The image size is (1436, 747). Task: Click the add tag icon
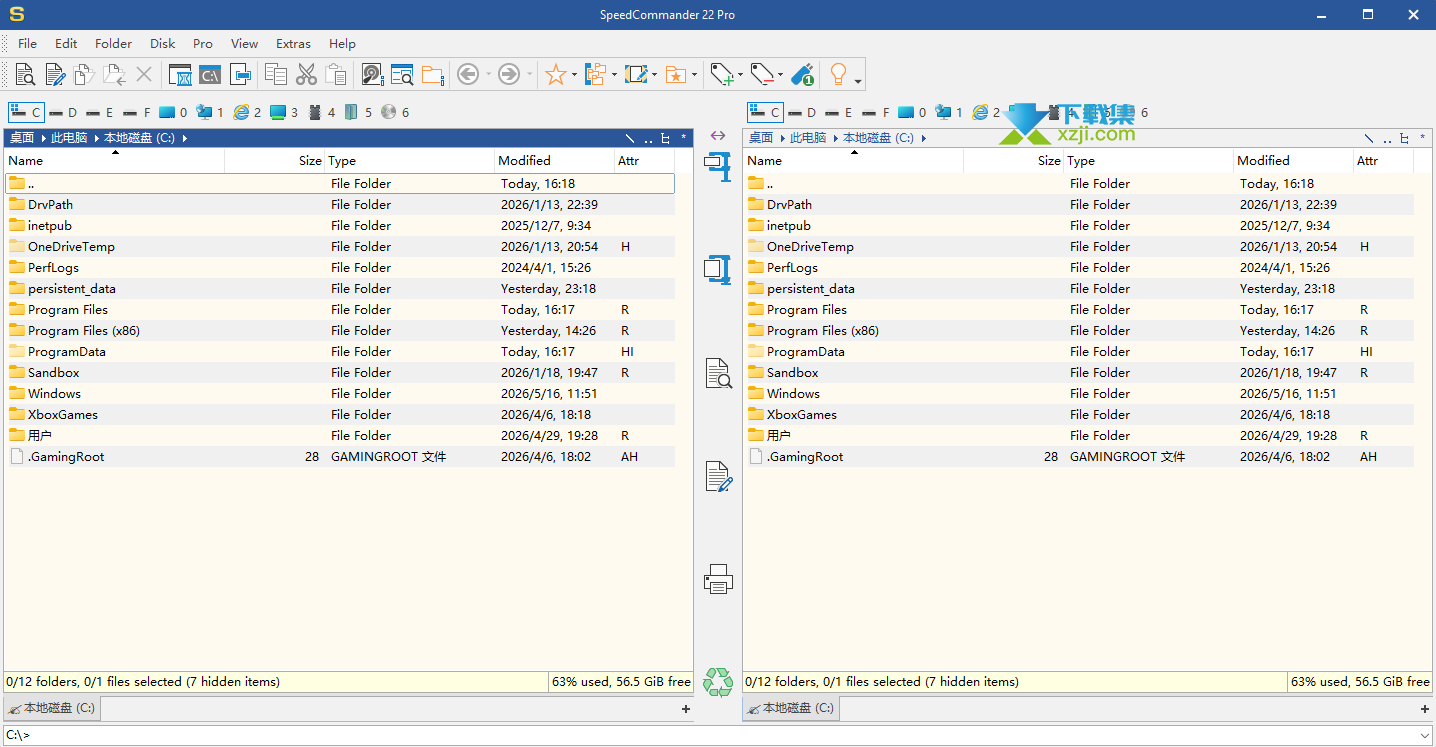(x=722, y=74)
